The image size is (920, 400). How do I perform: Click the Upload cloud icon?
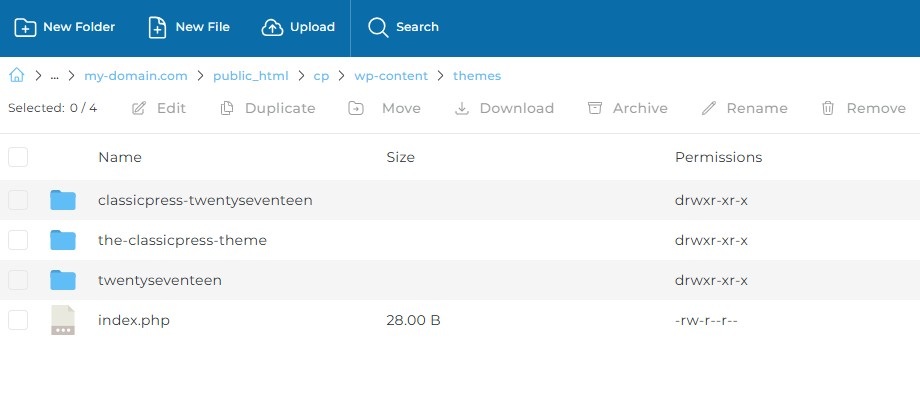point(272,27)
